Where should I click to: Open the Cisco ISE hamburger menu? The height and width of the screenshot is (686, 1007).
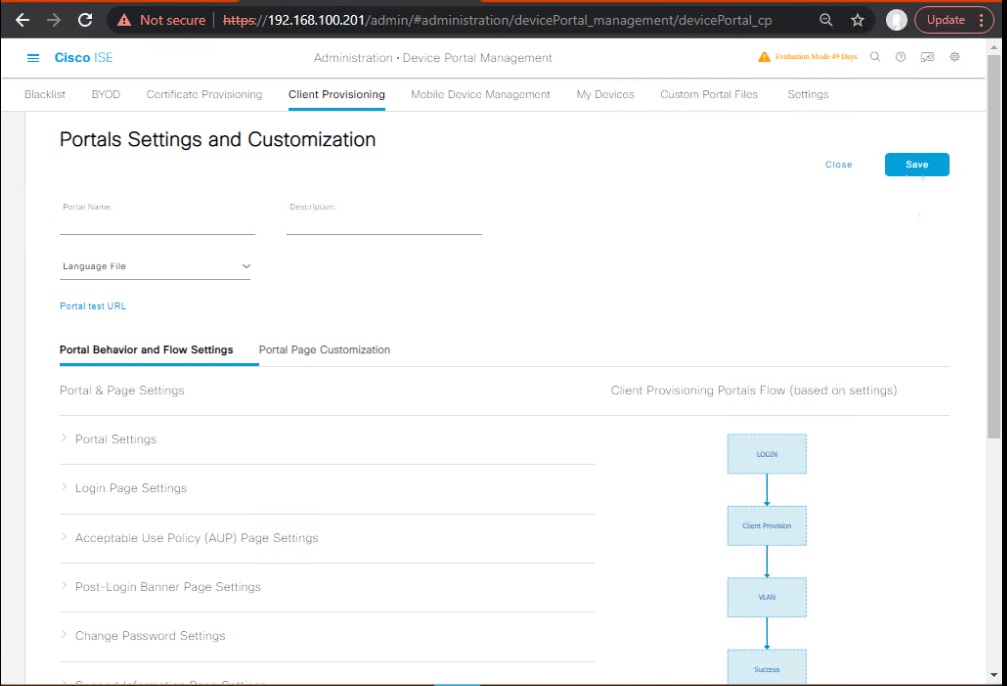tap(33, 58)
